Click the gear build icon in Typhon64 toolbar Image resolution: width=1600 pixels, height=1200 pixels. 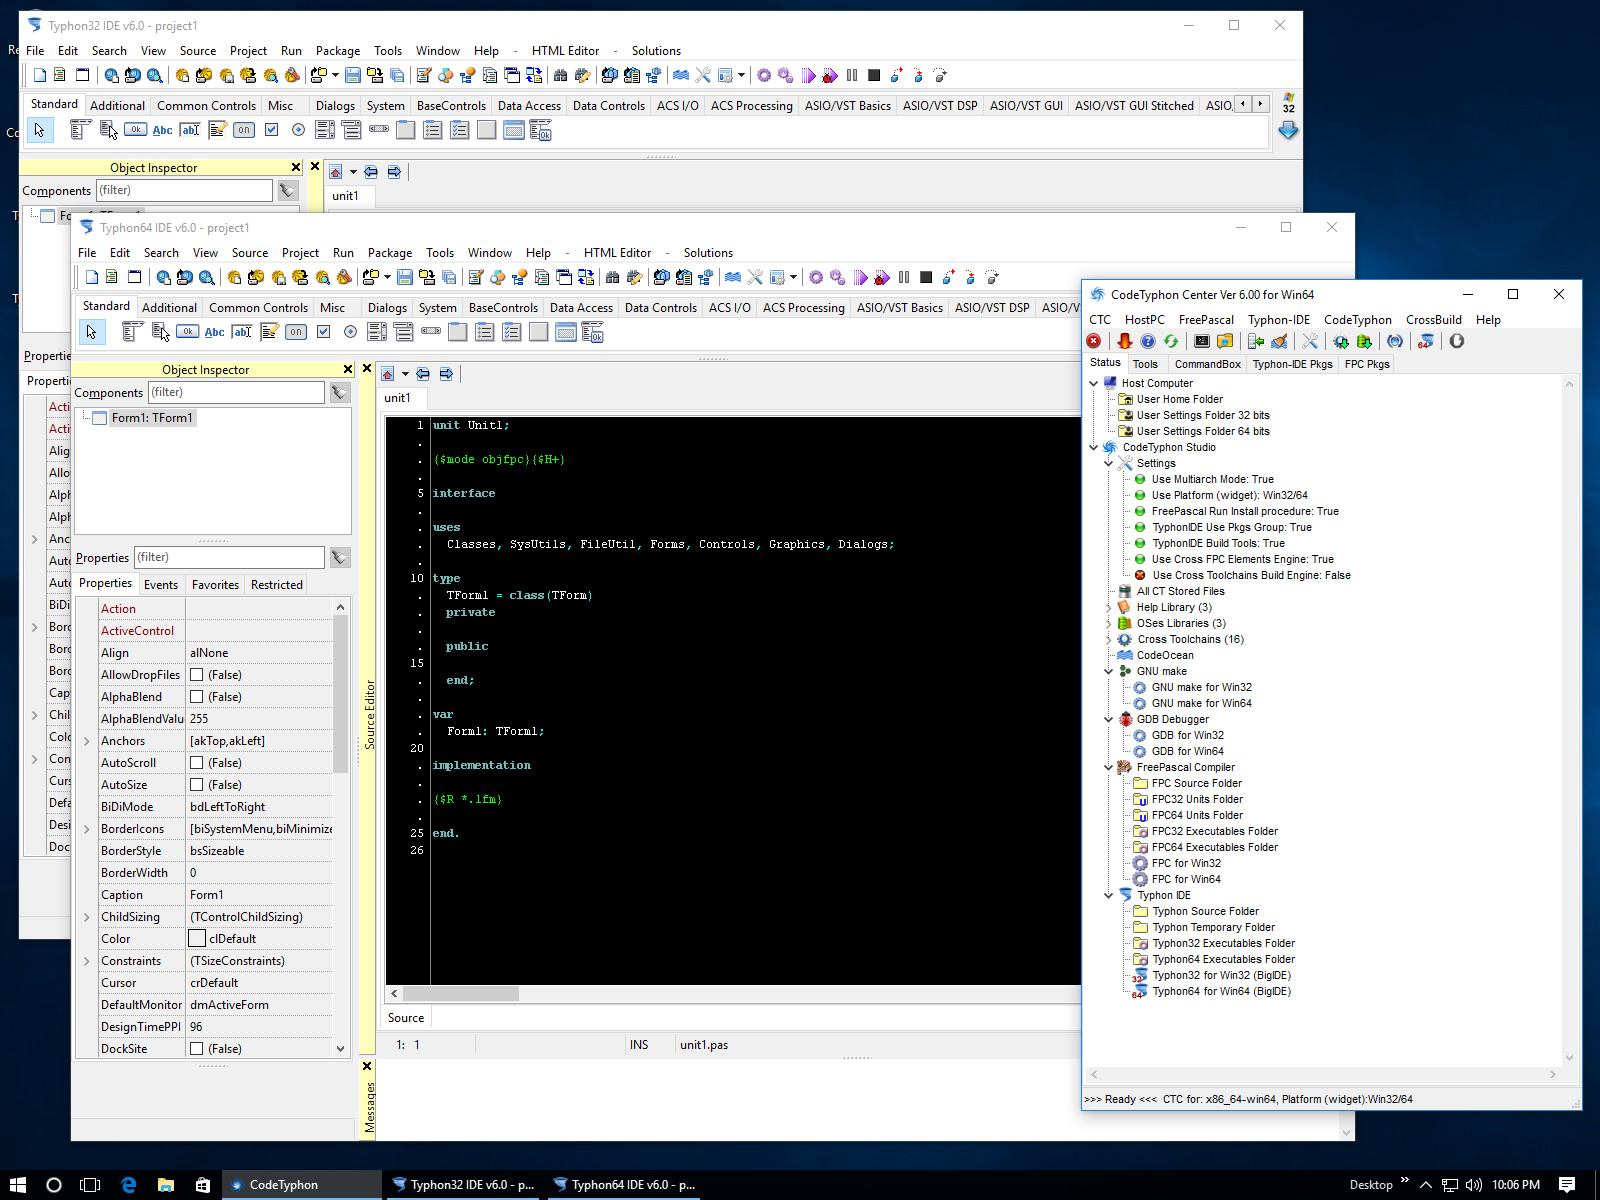[x=816, y=278]
